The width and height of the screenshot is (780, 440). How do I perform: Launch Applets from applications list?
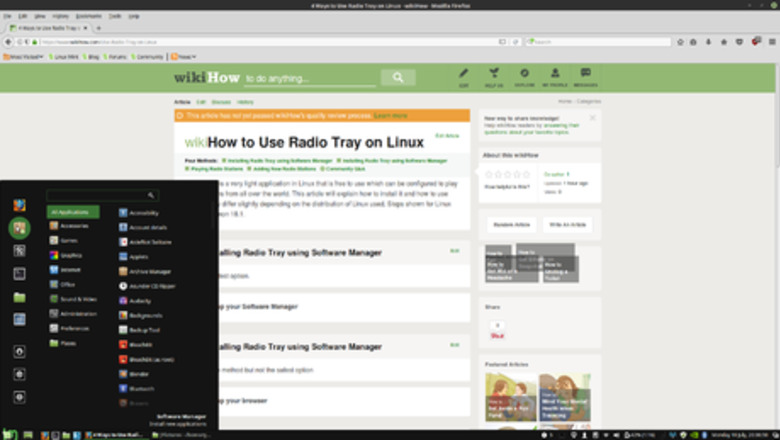pyautogui.click(x=134, y=257)
